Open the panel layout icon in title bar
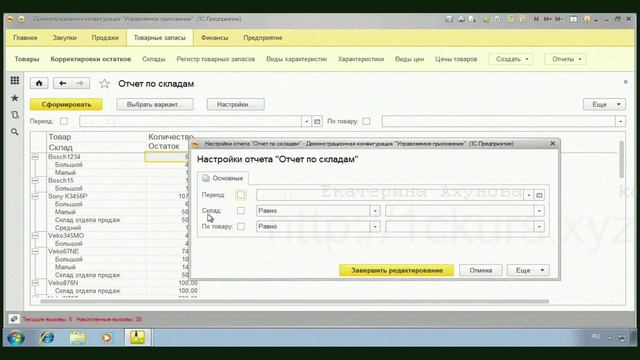 [573, 19]
